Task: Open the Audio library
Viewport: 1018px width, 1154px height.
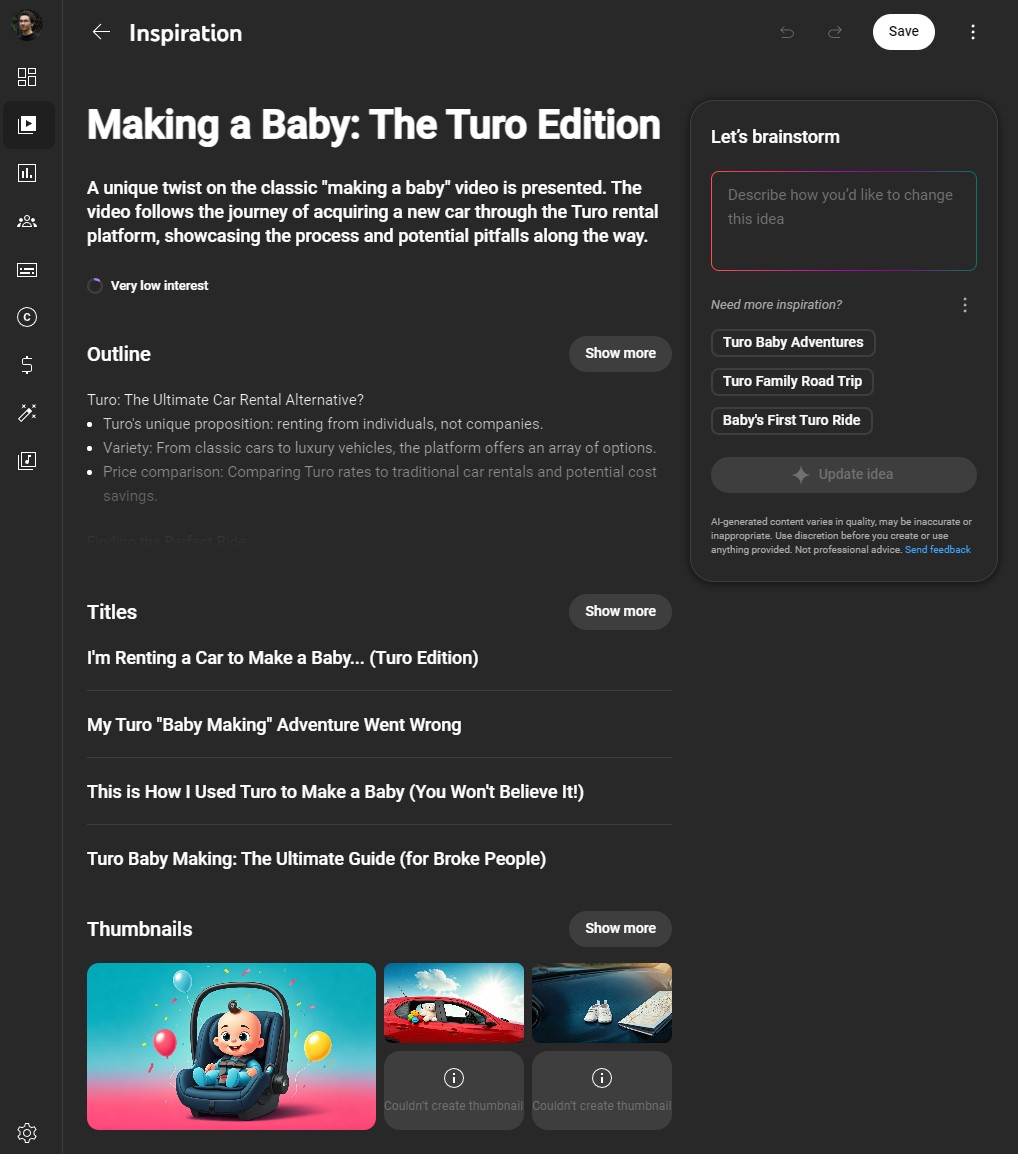Action: pyautogui.click(x=27, y=461)
